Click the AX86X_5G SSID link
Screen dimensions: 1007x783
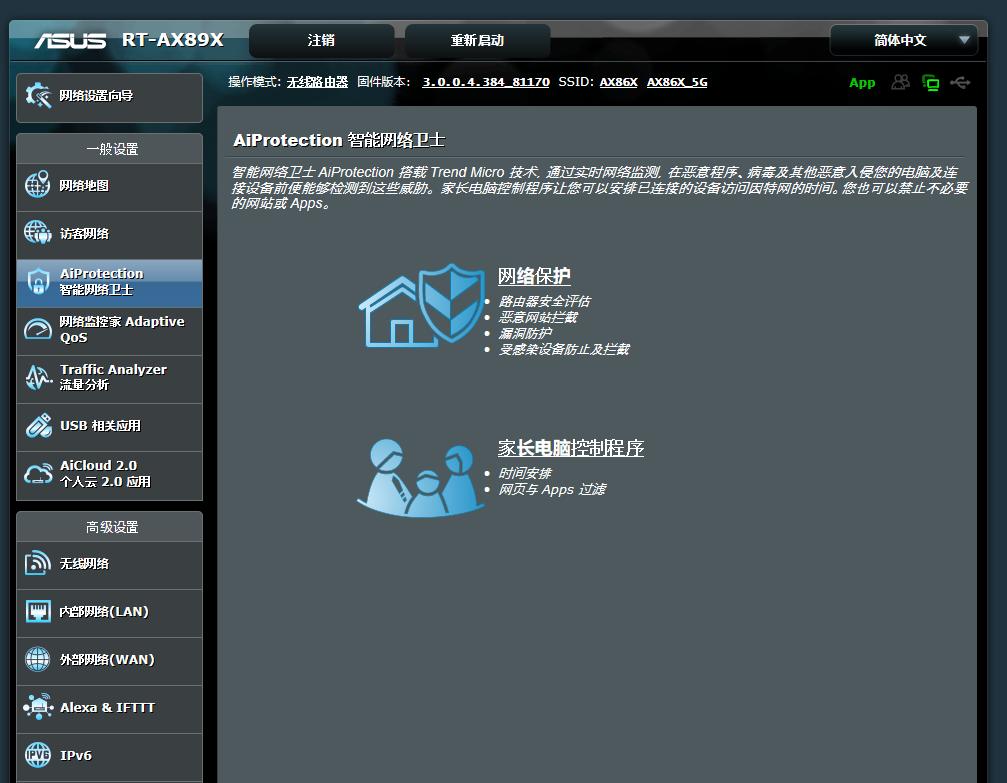pyautogui.click(x=676, y=82)
